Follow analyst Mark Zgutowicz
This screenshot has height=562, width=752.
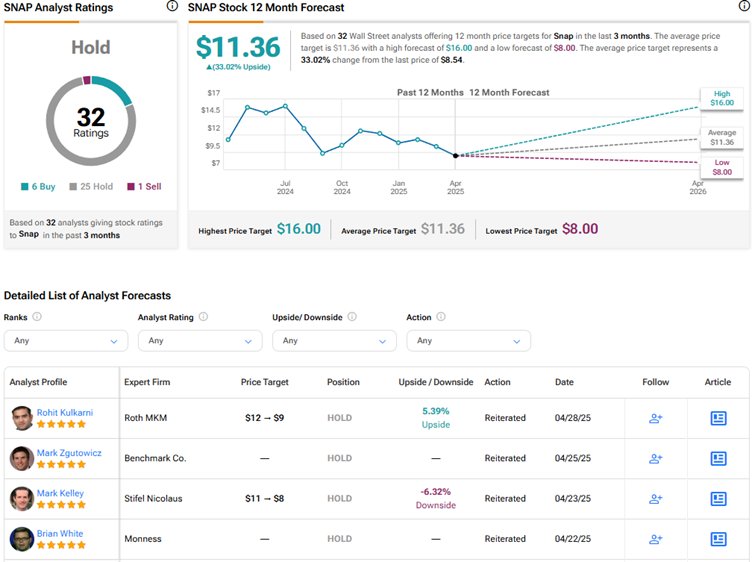(656, 458)
